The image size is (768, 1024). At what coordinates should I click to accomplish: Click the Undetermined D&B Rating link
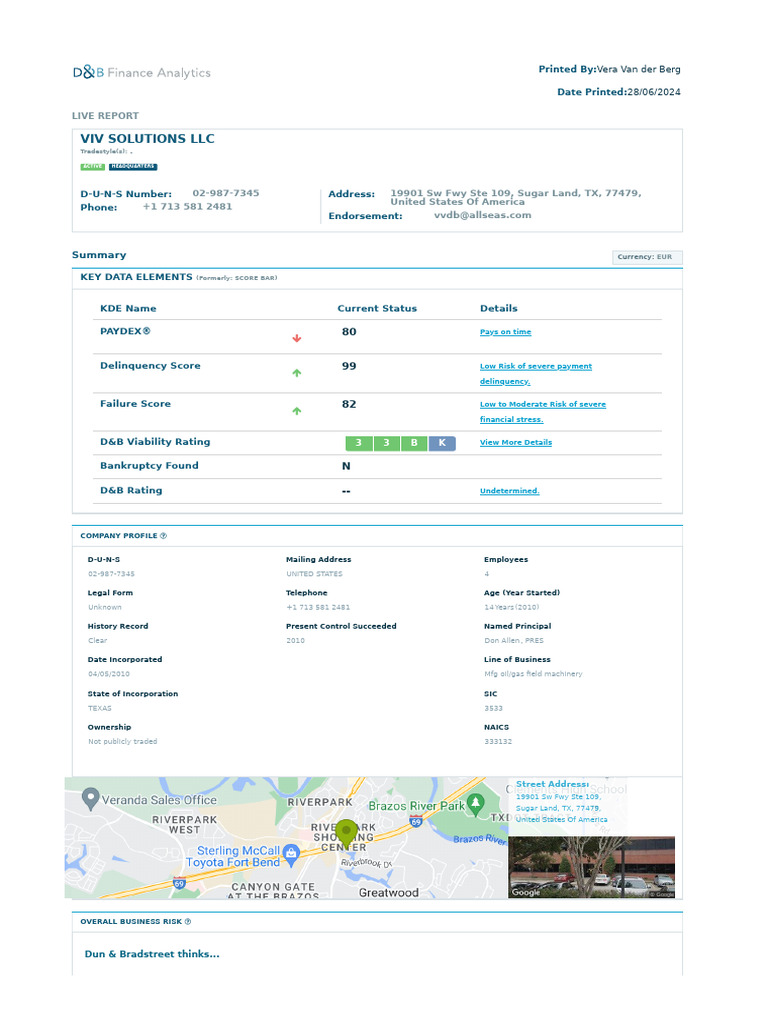(x=509, y=490)
